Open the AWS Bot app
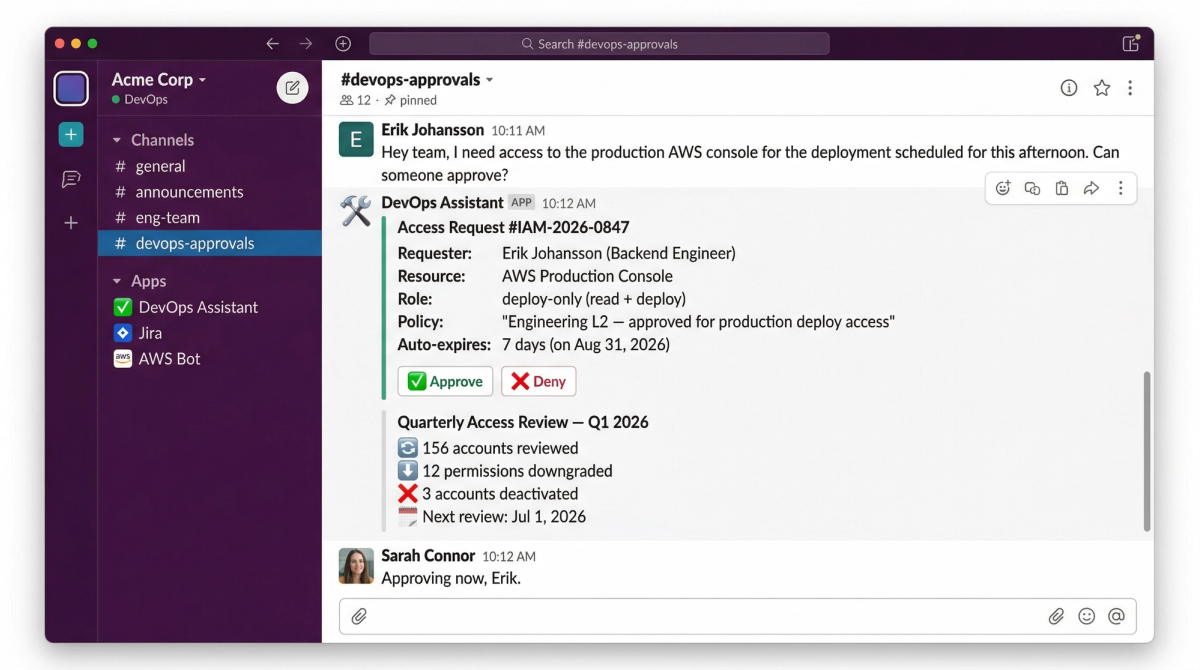Image resolution: width=1200 pixels, height=670 pixels. 210,359
